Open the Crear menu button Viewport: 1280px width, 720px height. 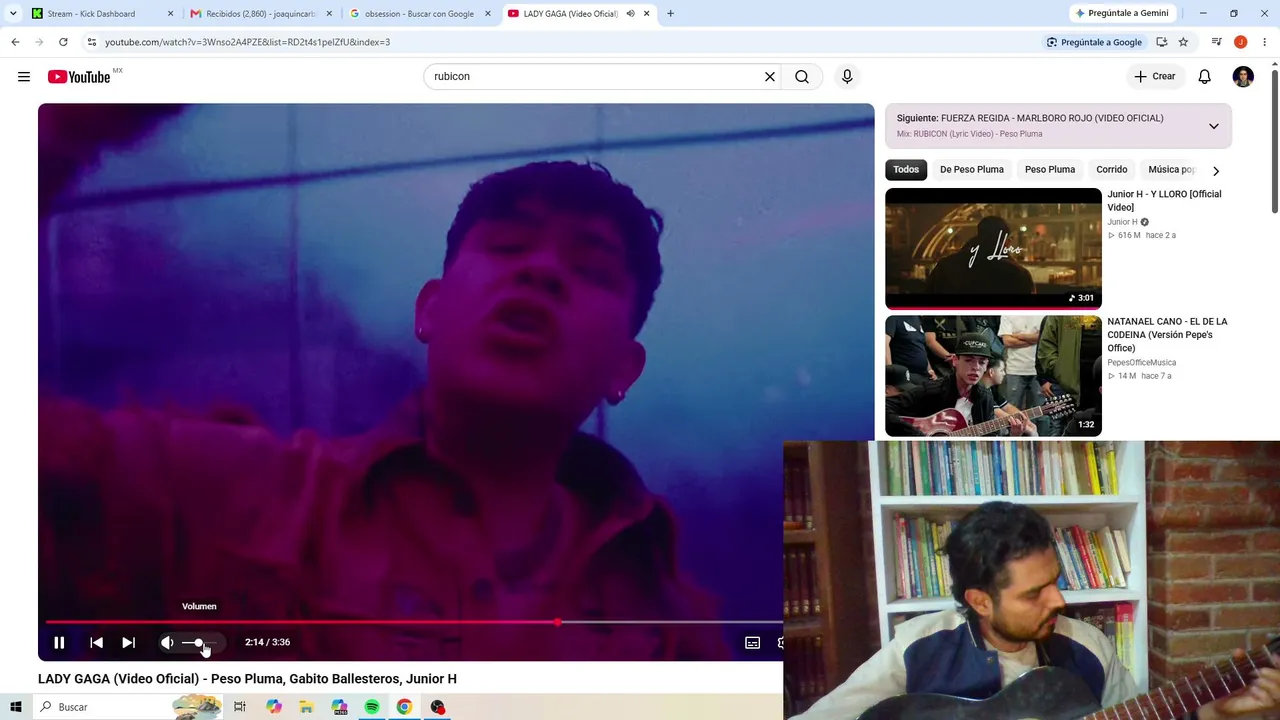click(1154, 77)
